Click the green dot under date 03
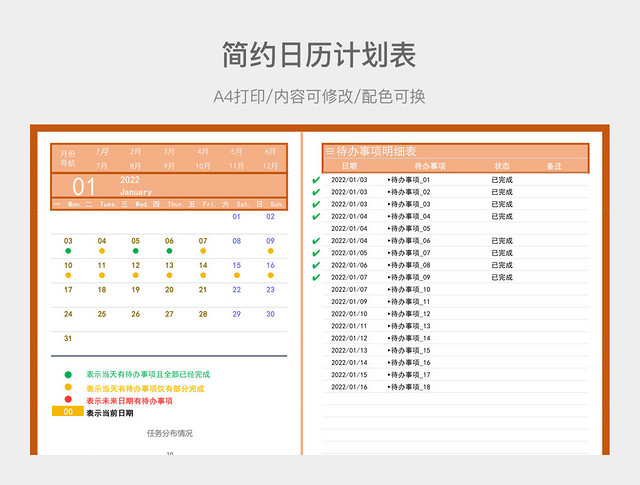640x485 pixels. [x=68, y=251]
